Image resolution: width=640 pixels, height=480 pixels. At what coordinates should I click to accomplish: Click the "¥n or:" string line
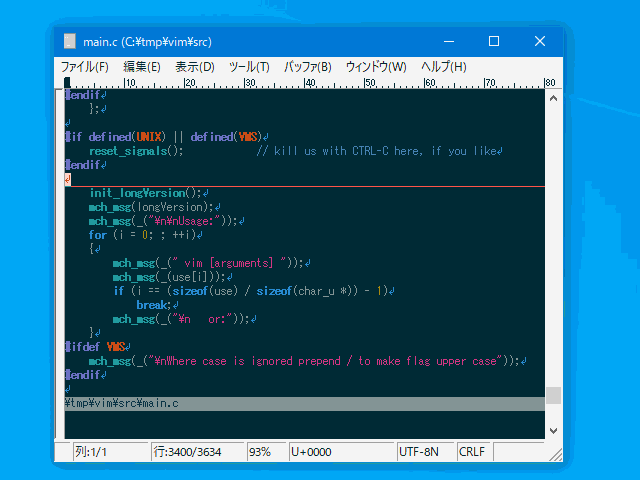click(184, 319)
